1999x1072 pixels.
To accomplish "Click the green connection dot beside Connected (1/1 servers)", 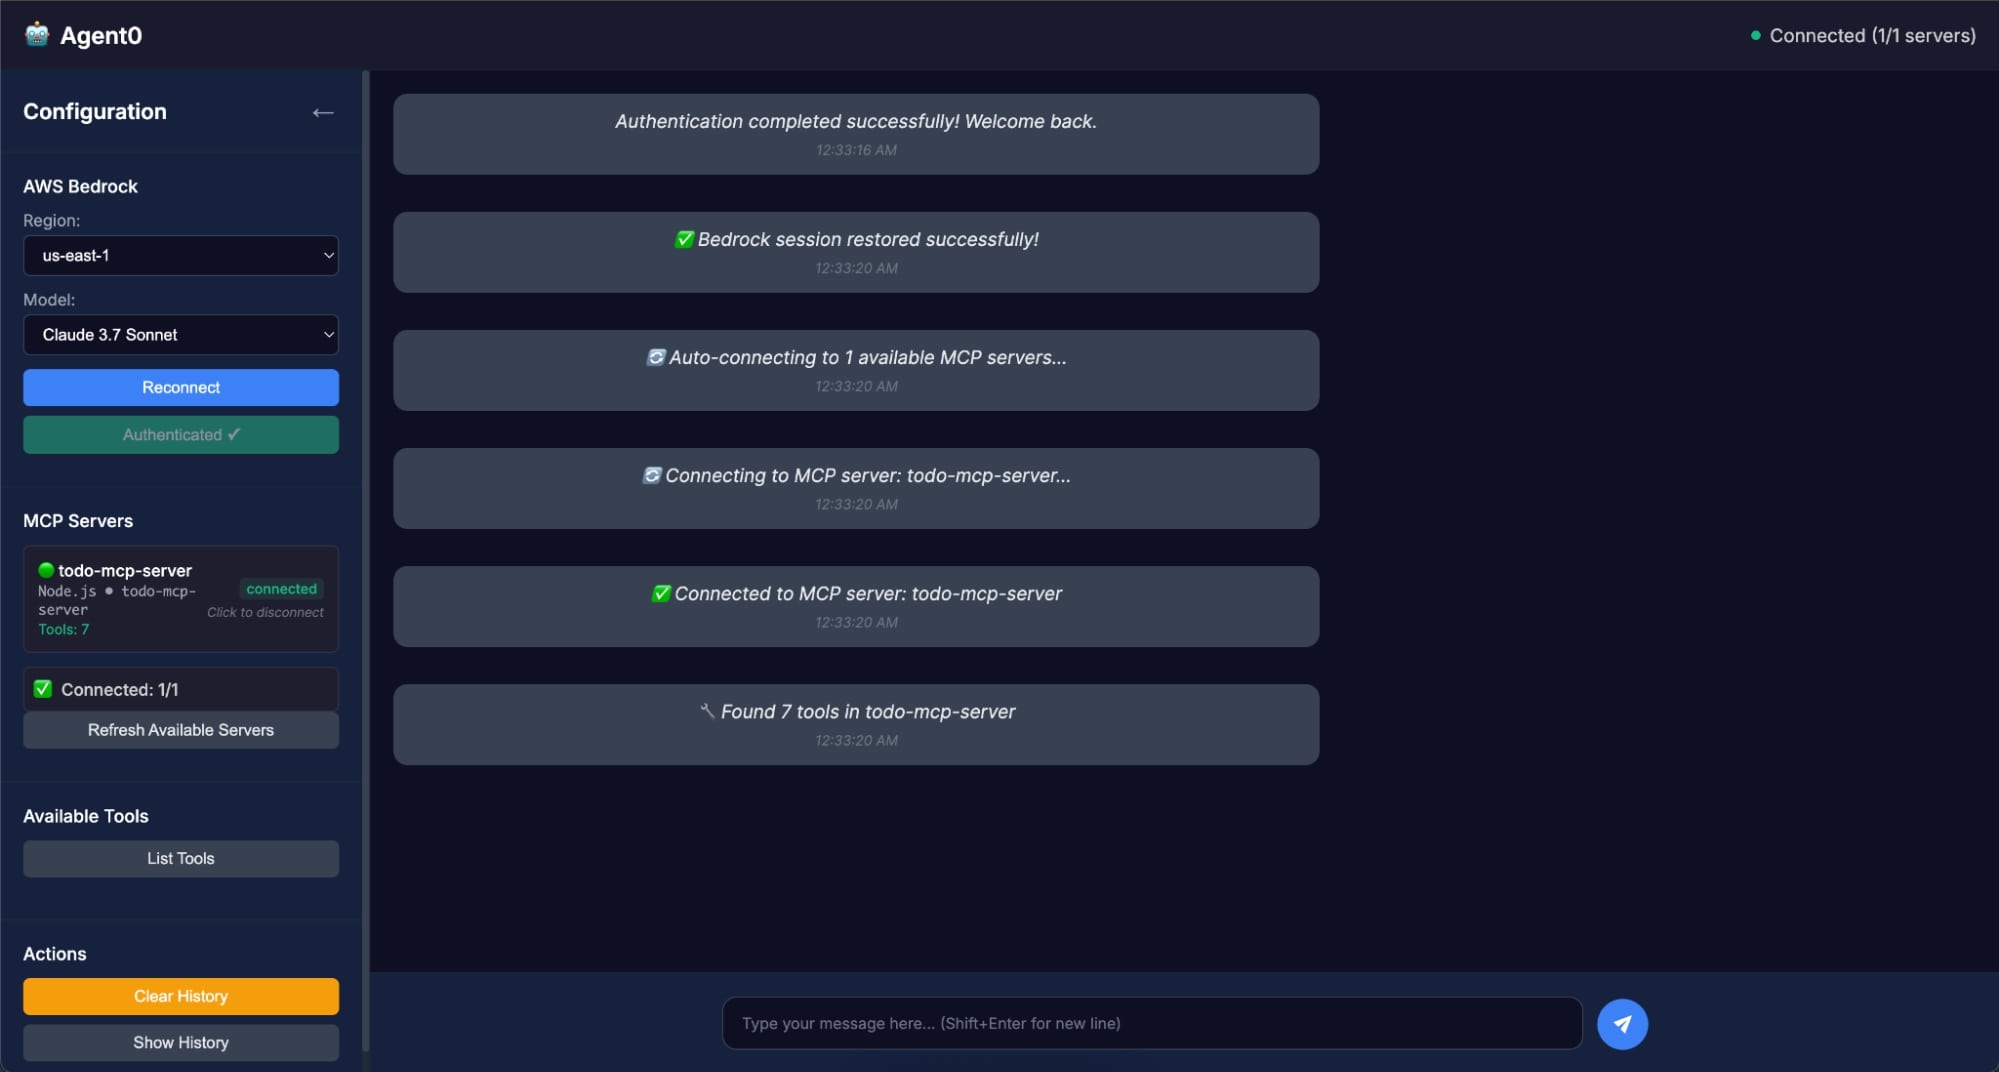I will click(x=1755, y=34).
